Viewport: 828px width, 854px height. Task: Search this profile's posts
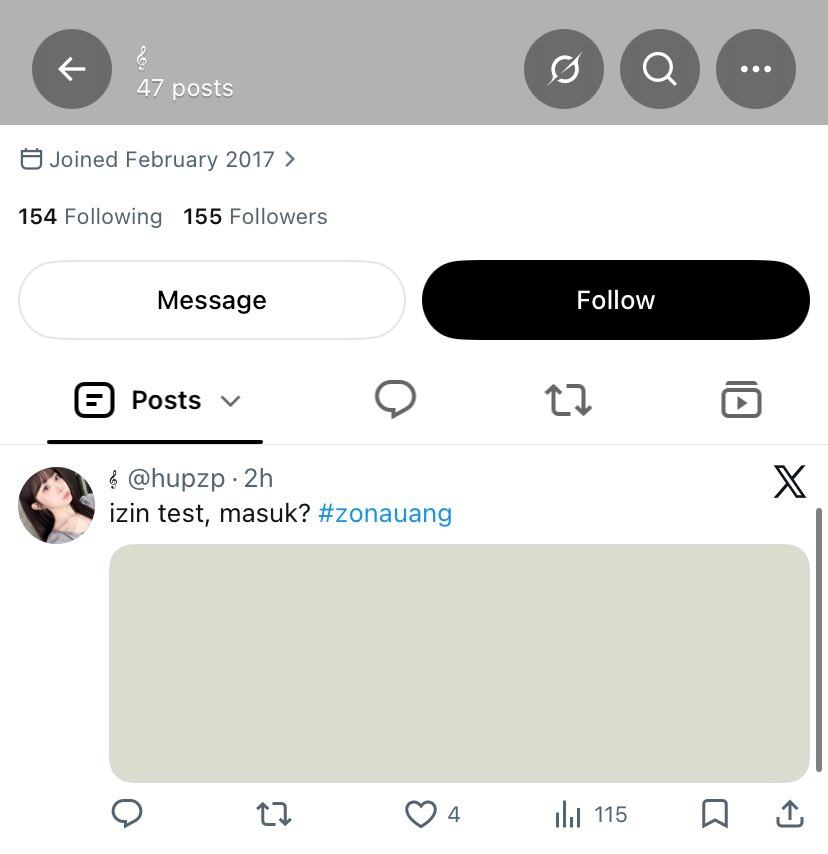pyautogui.click(x=660, y=69)
